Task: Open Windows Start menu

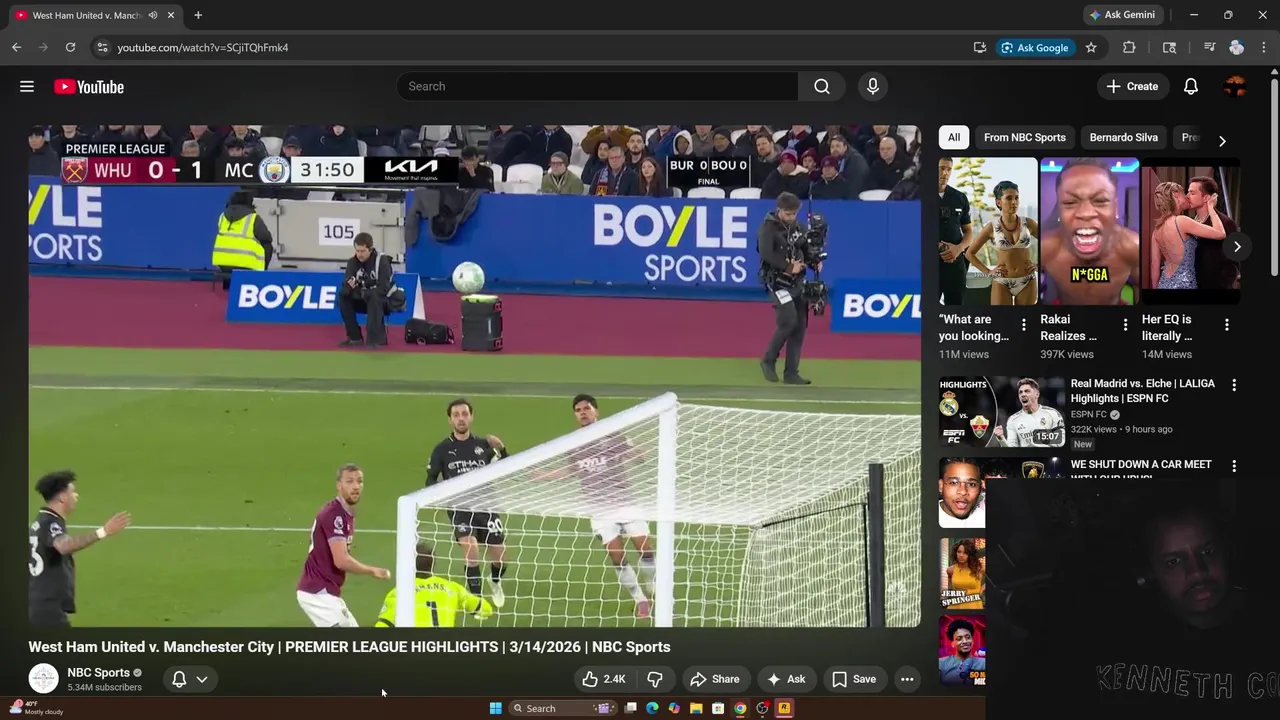Action: [495, 708]
